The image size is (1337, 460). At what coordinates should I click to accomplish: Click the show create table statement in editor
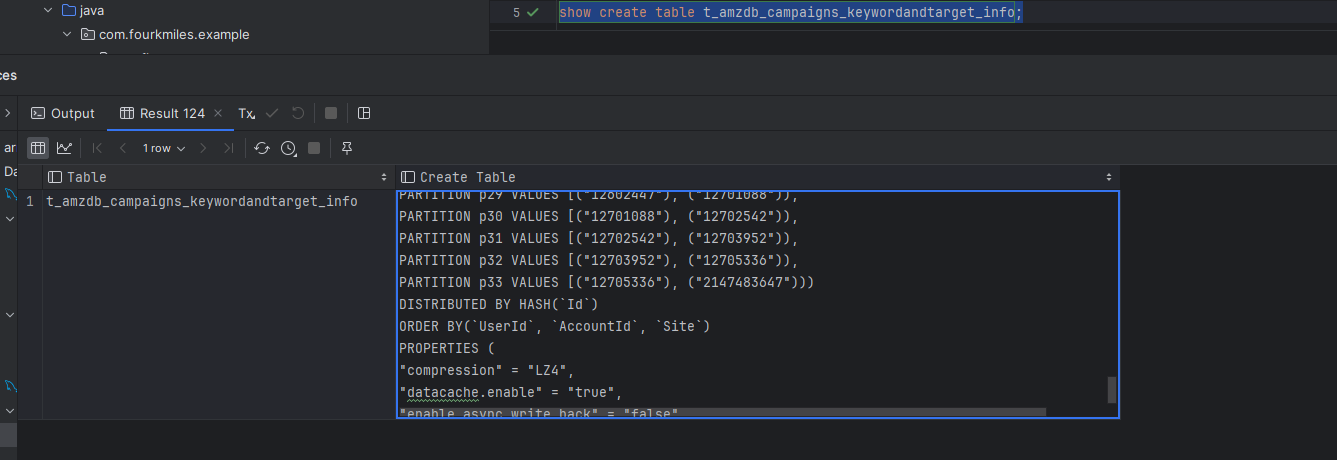tap(790, 12)
